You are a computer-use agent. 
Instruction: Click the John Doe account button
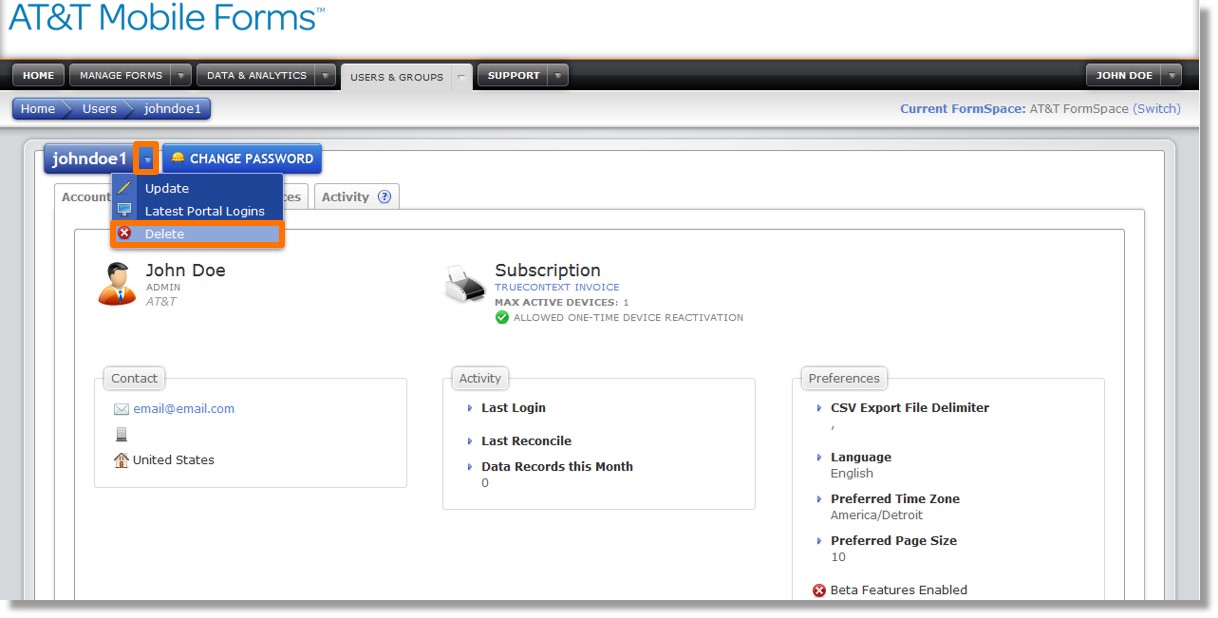pos(1125,75)
